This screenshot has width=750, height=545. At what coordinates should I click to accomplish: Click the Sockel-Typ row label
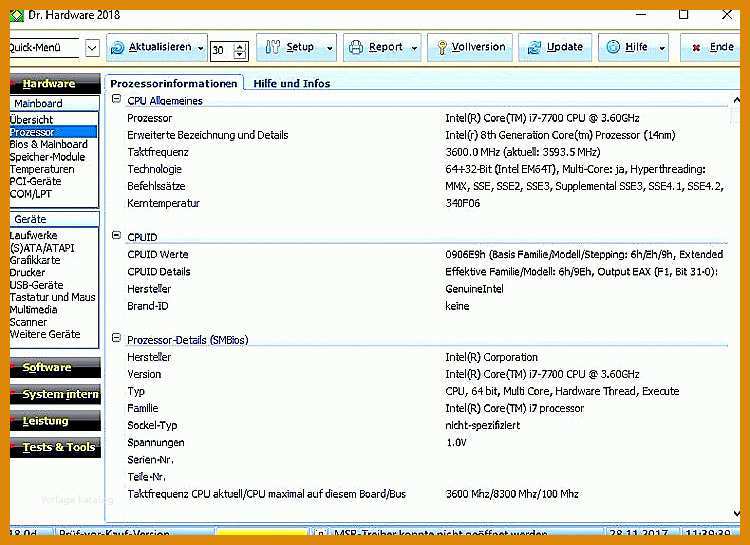[152, 425]
